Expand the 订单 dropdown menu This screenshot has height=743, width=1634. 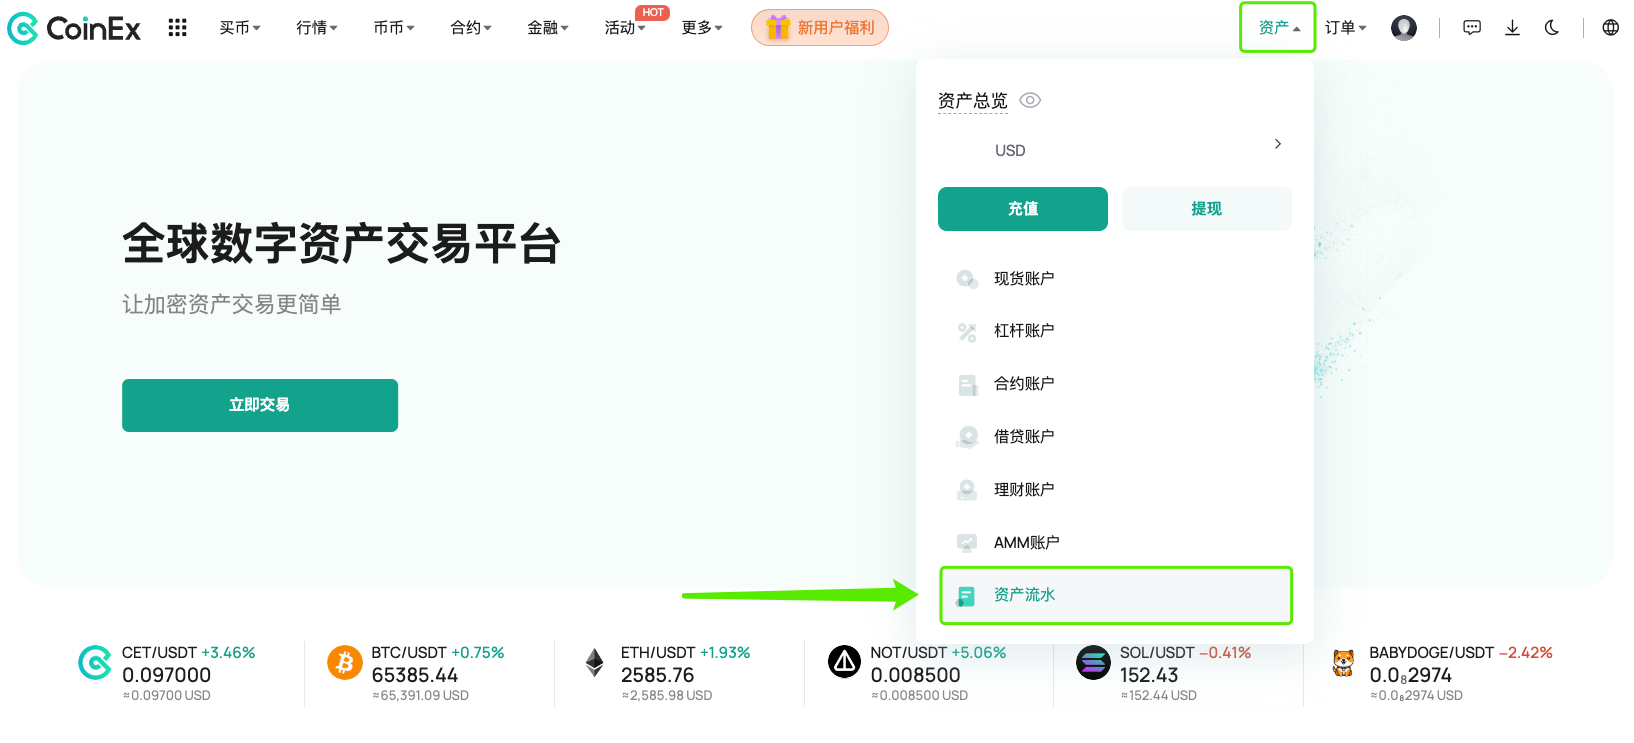tap(1346, 28)
